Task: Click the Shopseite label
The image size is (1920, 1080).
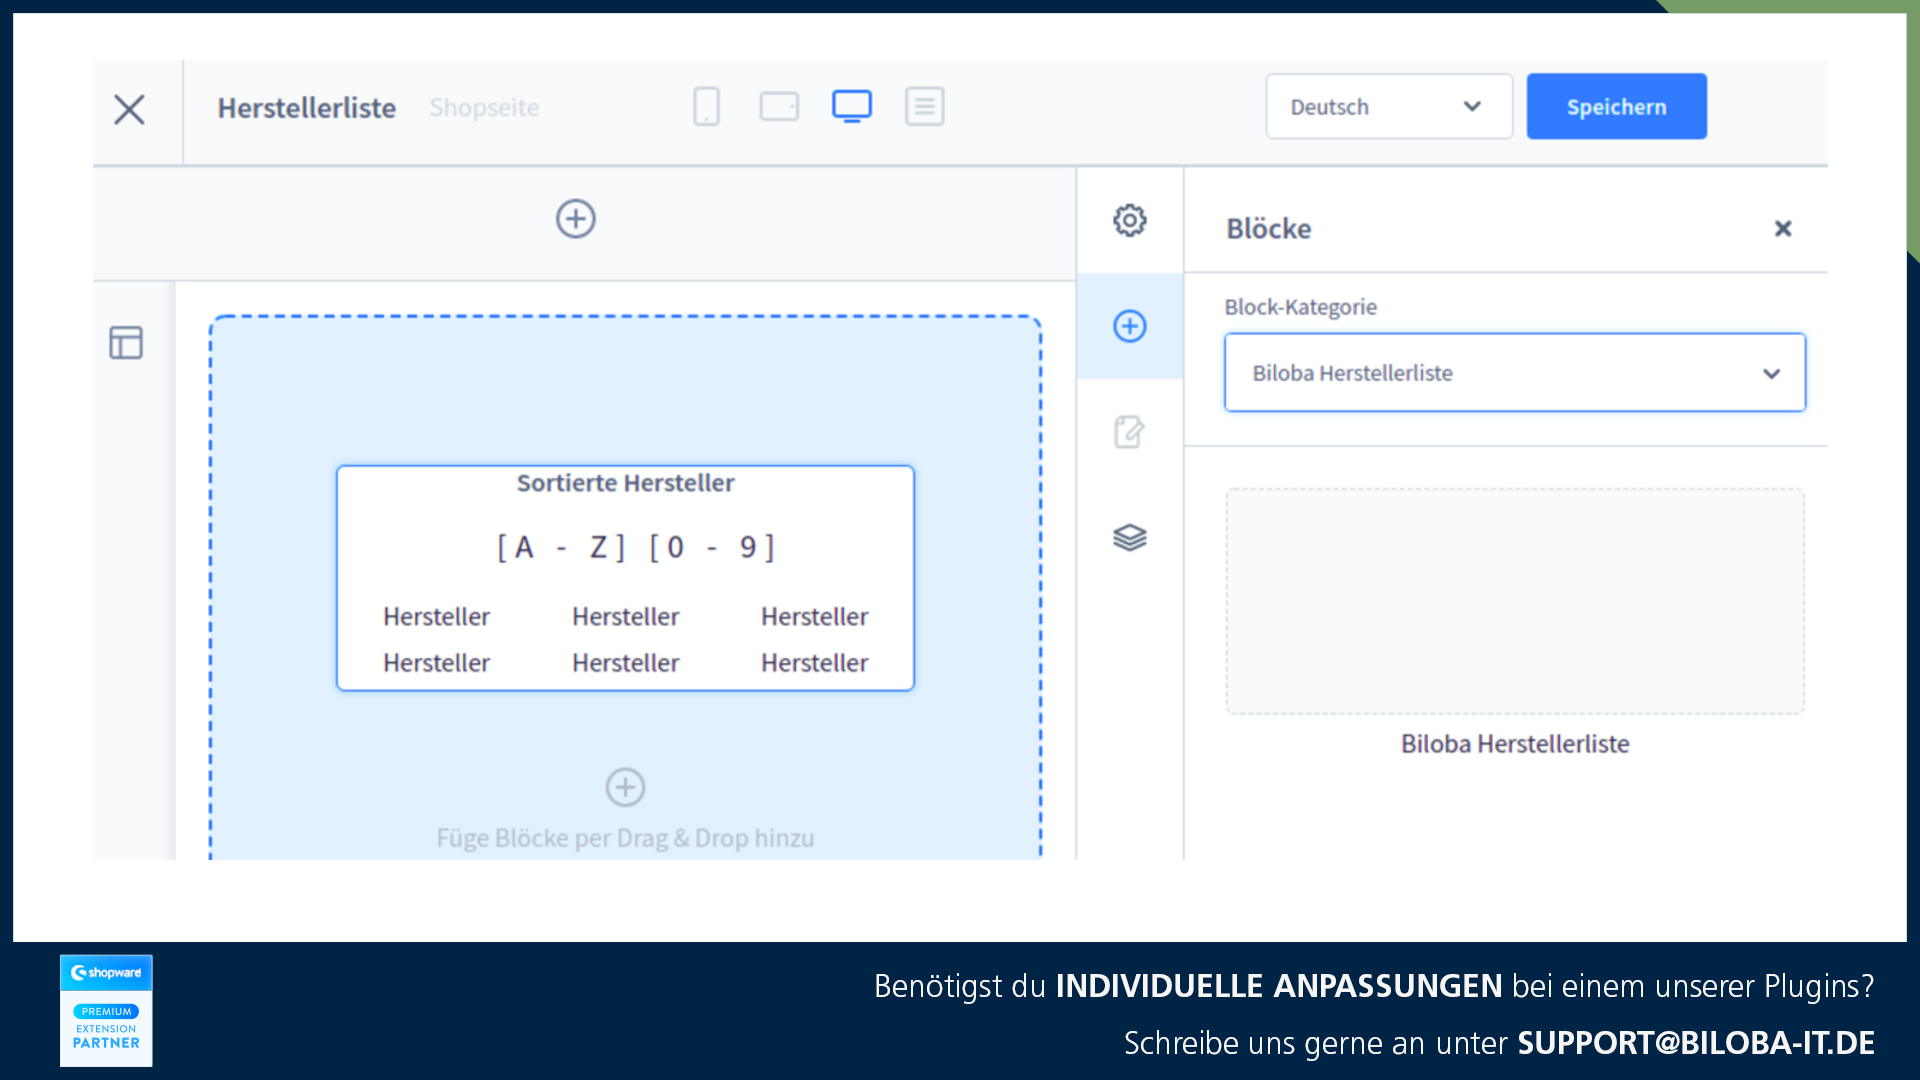Action: click(x=484, y=108)
